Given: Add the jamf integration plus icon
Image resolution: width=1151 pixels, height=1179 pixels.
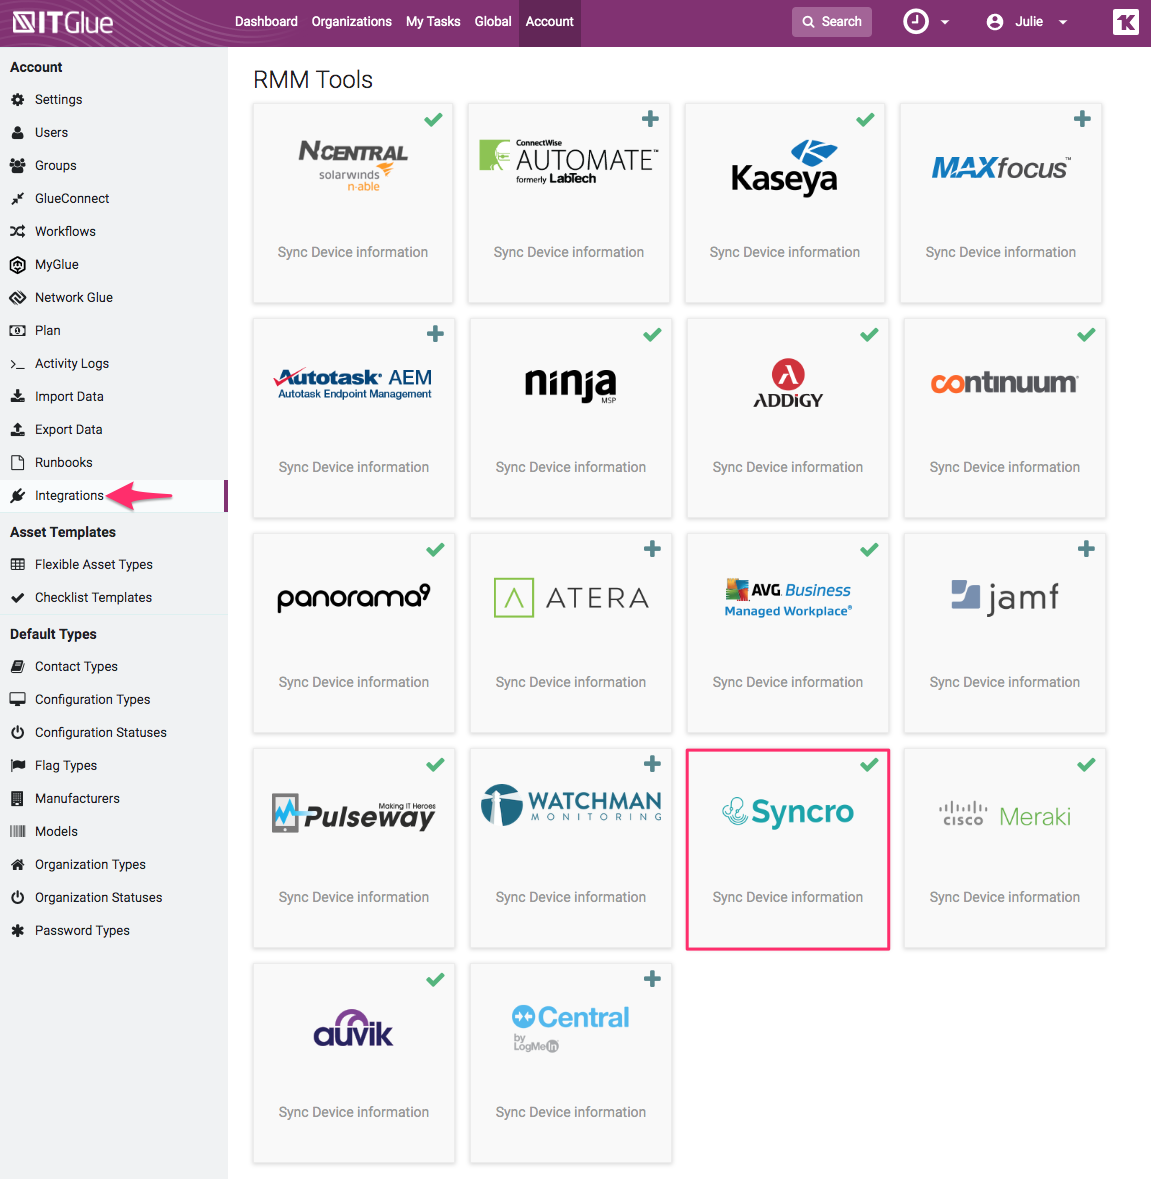Looking at the screenshot, I should click(x=1086, y=549).
